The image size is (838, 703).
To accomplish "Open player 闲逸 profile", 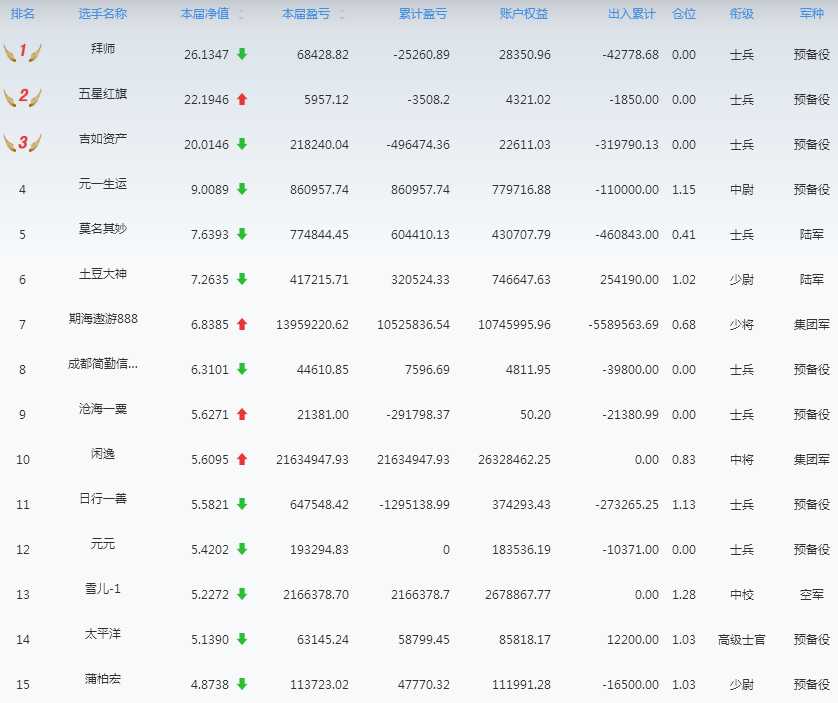I will (x=103, y=454).
